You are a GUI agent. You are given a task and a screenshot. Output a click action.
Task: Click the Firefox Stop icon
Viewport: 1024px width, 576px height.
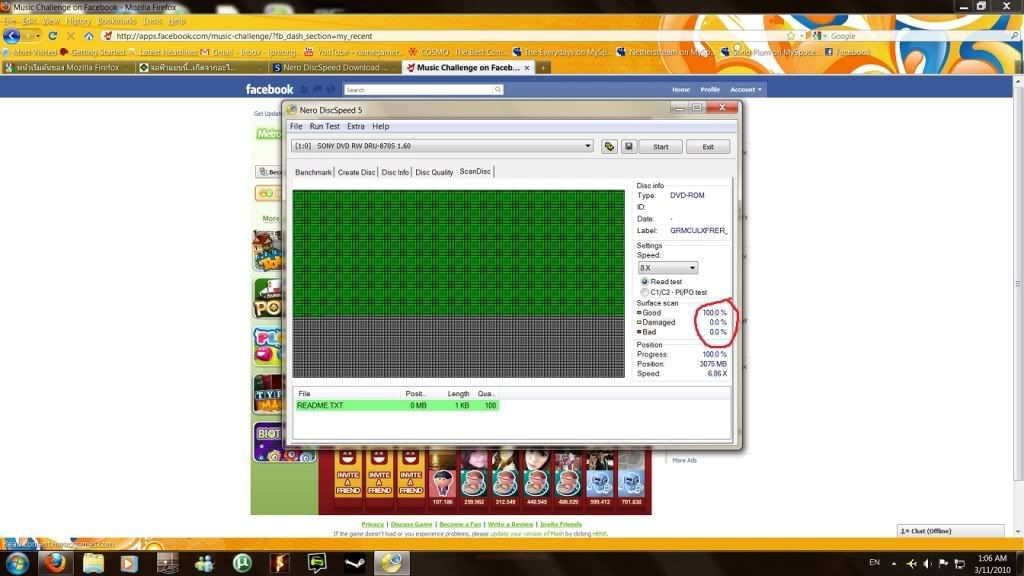point(71,36)
